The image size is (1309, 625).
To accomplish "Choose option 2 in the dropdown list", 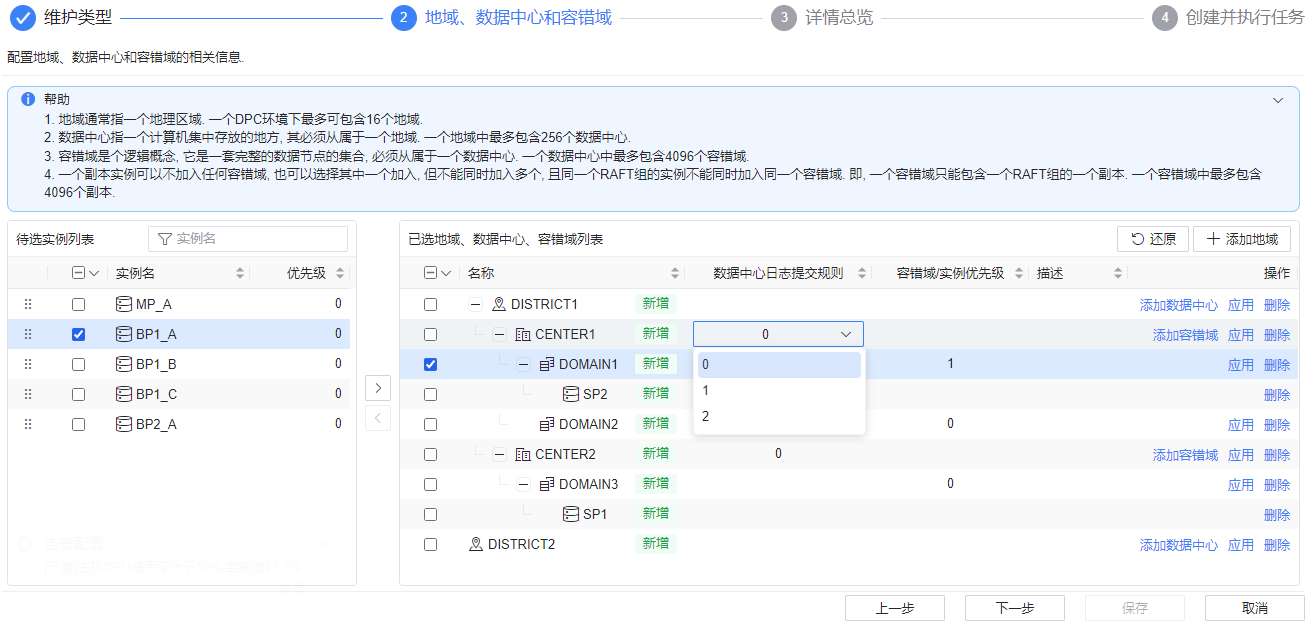I will pos(779,417).
